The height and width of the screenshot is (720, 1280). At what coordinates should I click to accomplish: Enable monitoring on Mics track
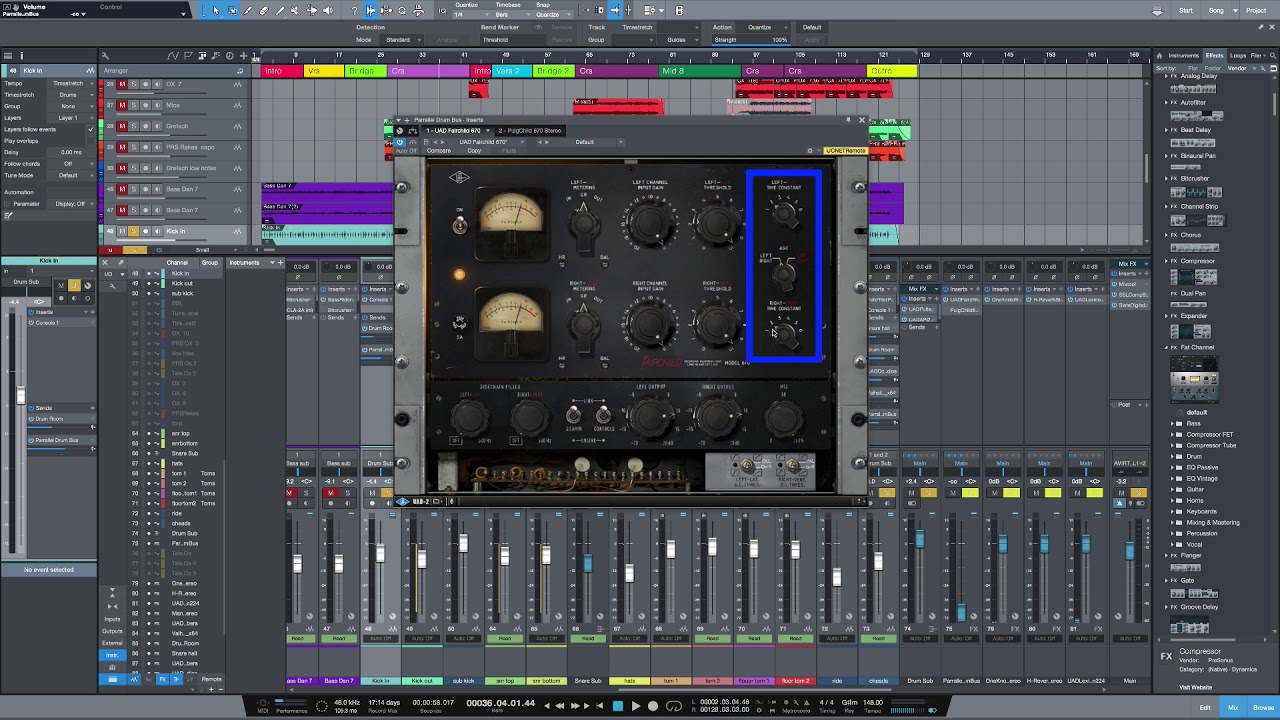coord(157,105)
